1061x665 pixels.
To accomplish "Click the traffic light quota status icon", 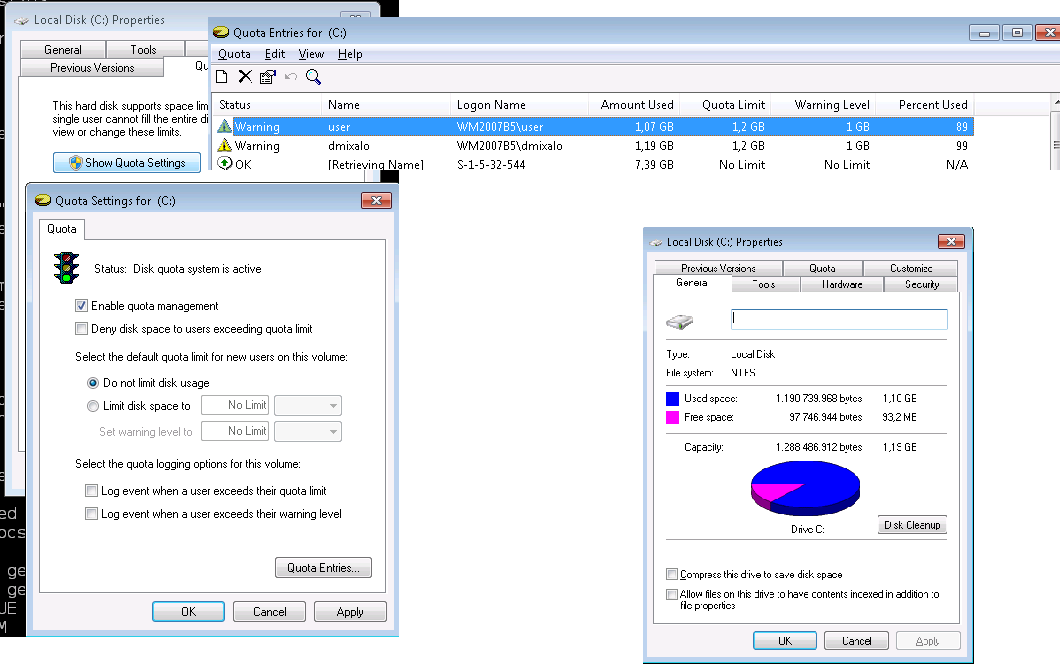I will point(66,268).
